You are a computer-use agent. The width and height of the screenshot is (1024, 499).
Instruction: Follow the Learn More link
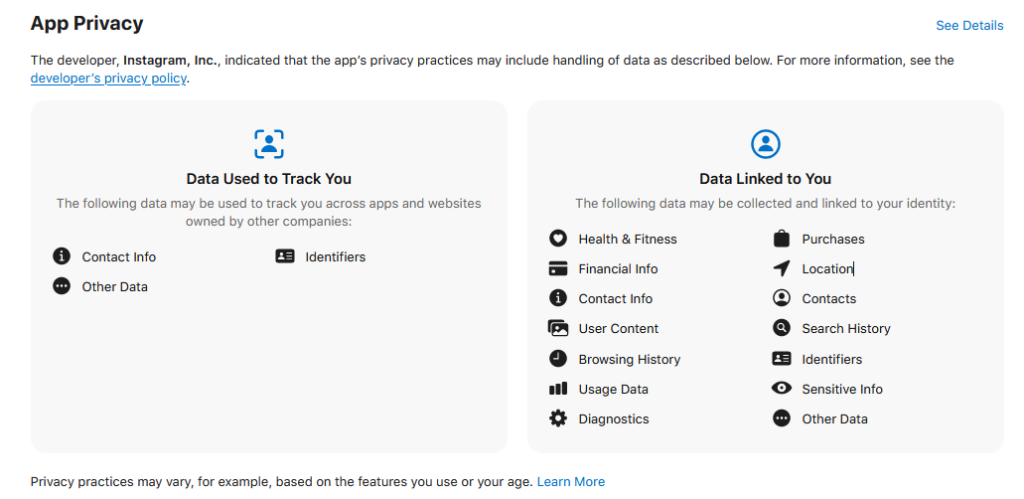tap(571, 482)
